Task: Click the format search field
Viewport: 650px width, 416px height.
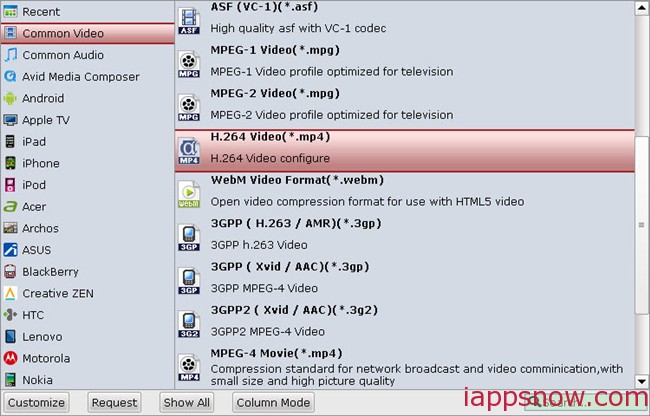Action: coord(587,402)
